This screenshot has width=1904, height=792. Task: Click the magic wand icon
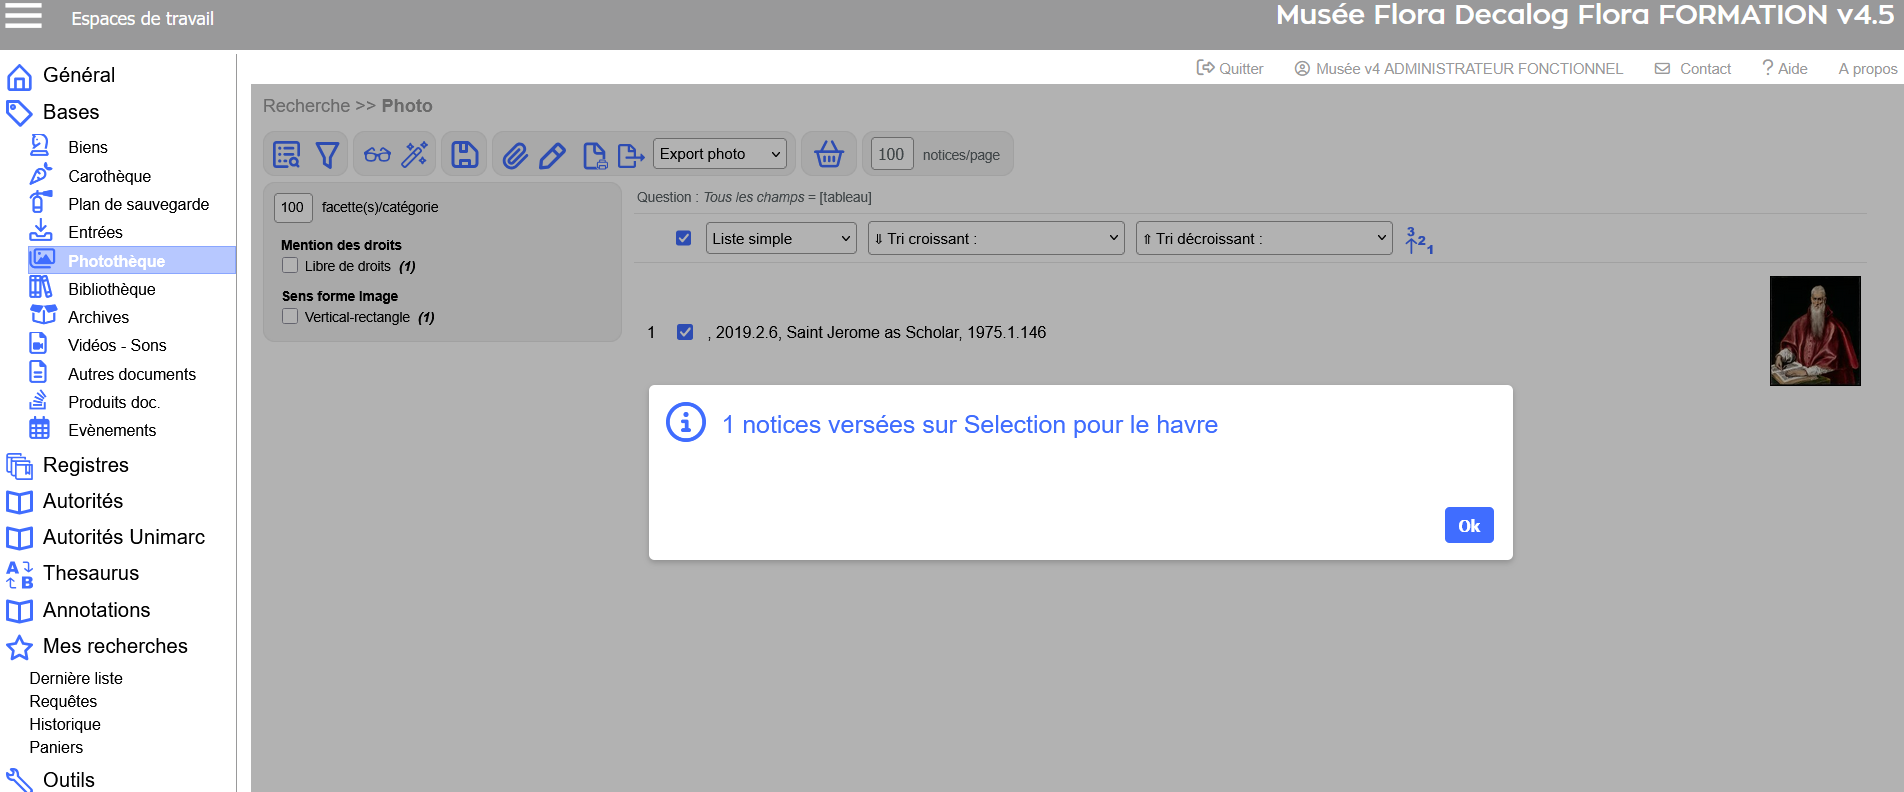click(415, 155)
